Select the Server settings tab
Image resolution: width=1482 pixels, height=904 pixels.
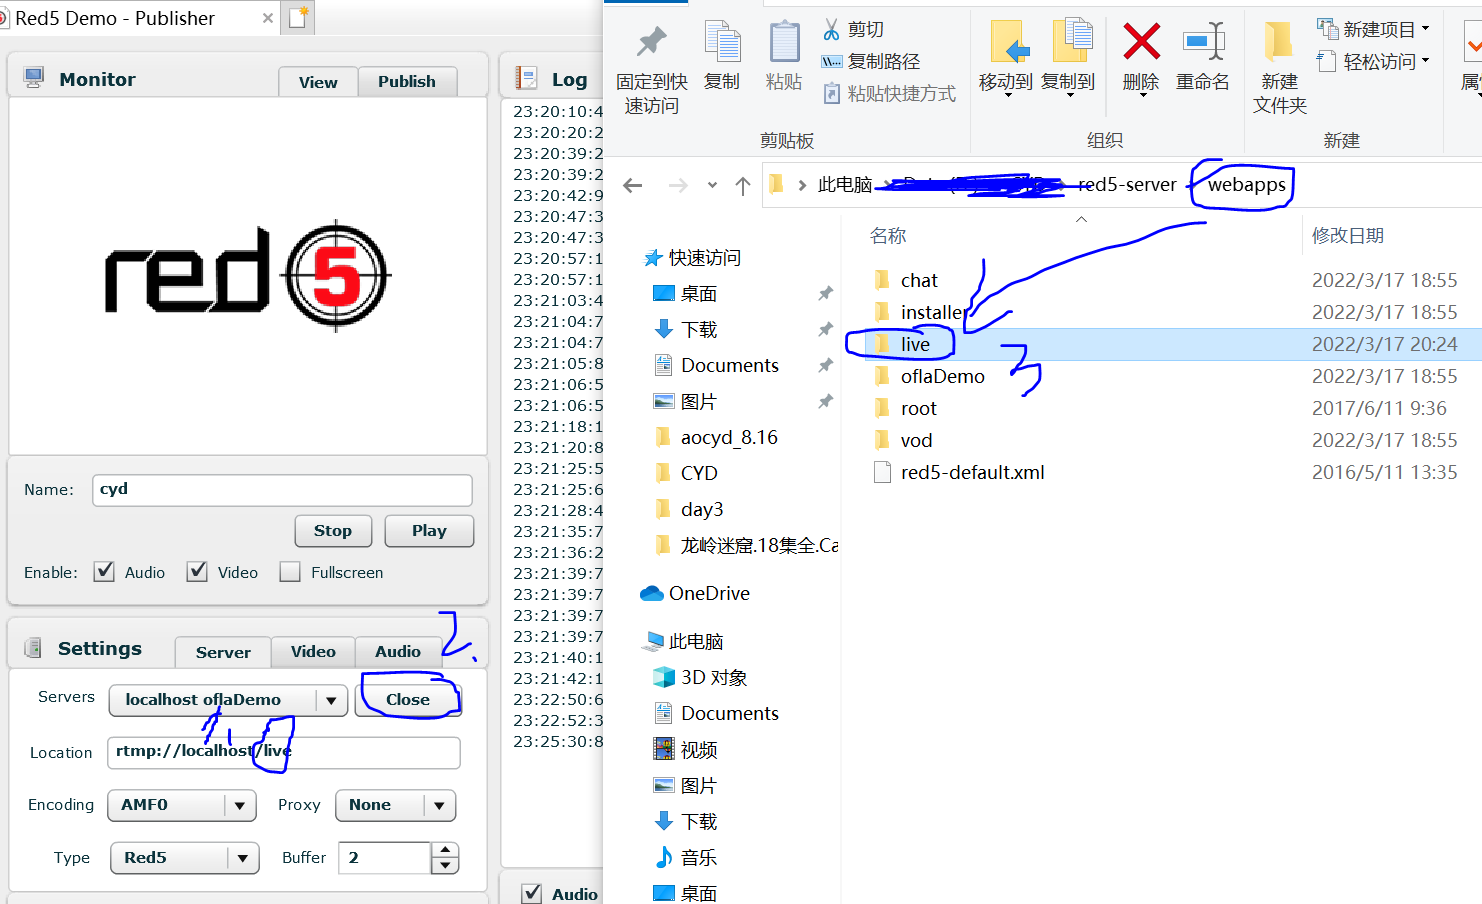[223, 652]
